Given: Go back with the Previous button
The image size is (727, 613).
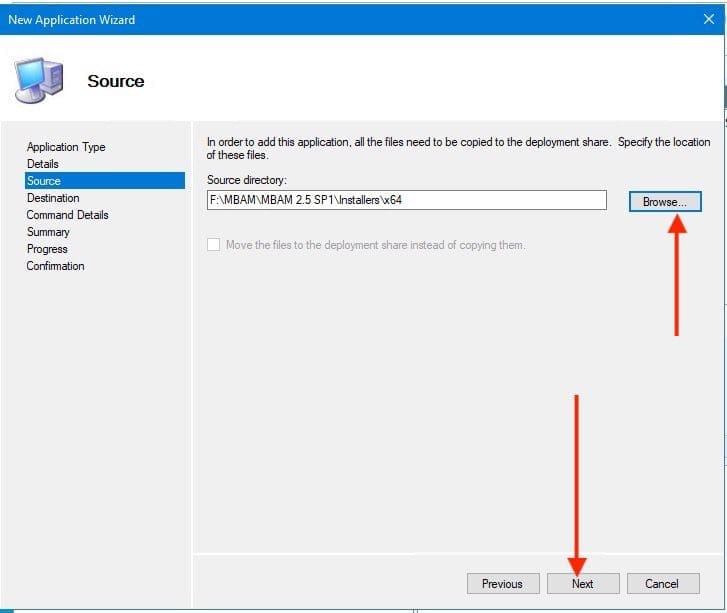Looking at the screenshot, I should point(502,584).
